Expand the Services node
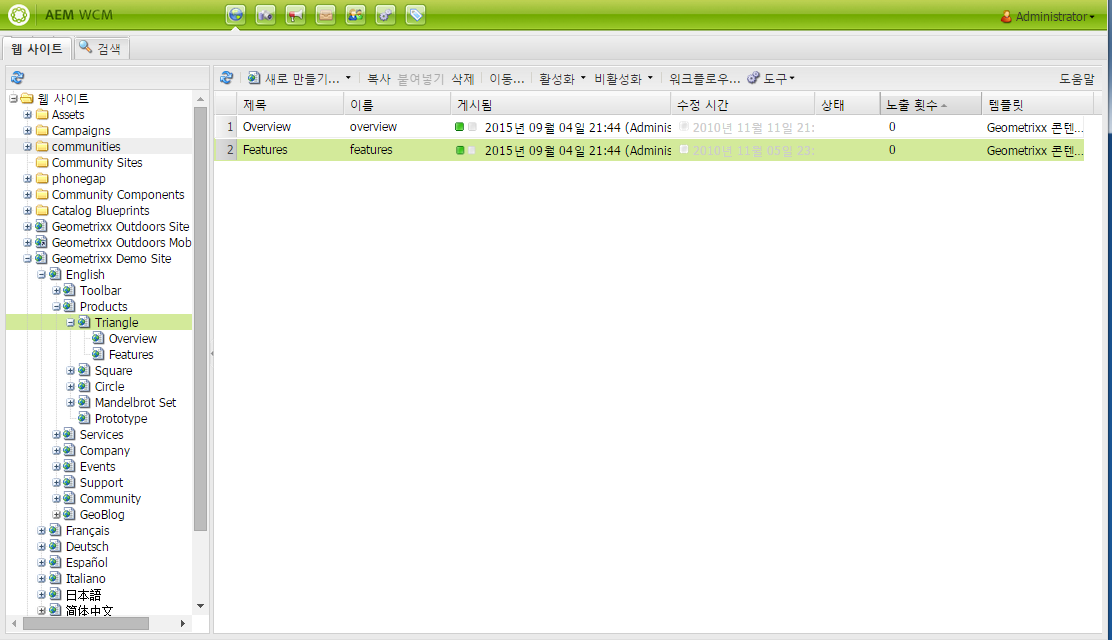Screen dimensions: 1112x640 click(x=57, y=435)
